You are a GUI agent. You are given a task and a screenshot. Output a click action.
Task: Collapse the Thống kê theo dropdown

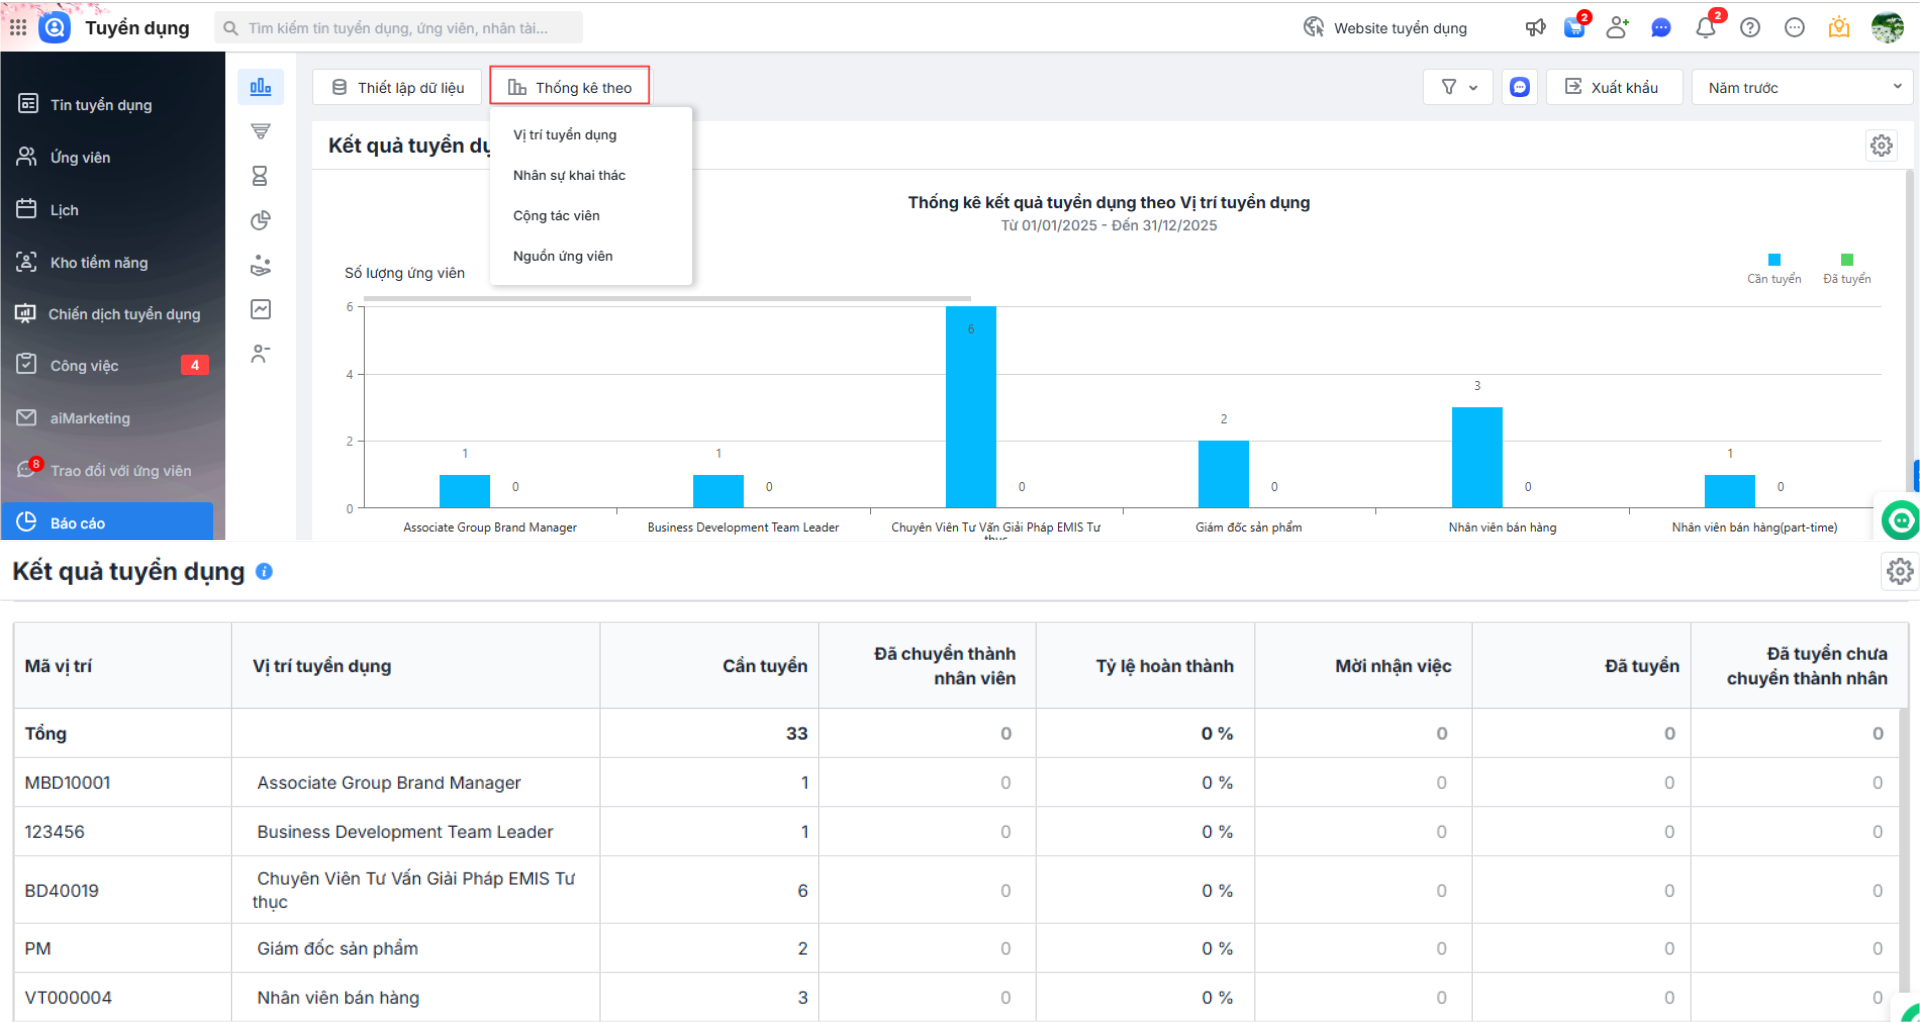[570, 88]
